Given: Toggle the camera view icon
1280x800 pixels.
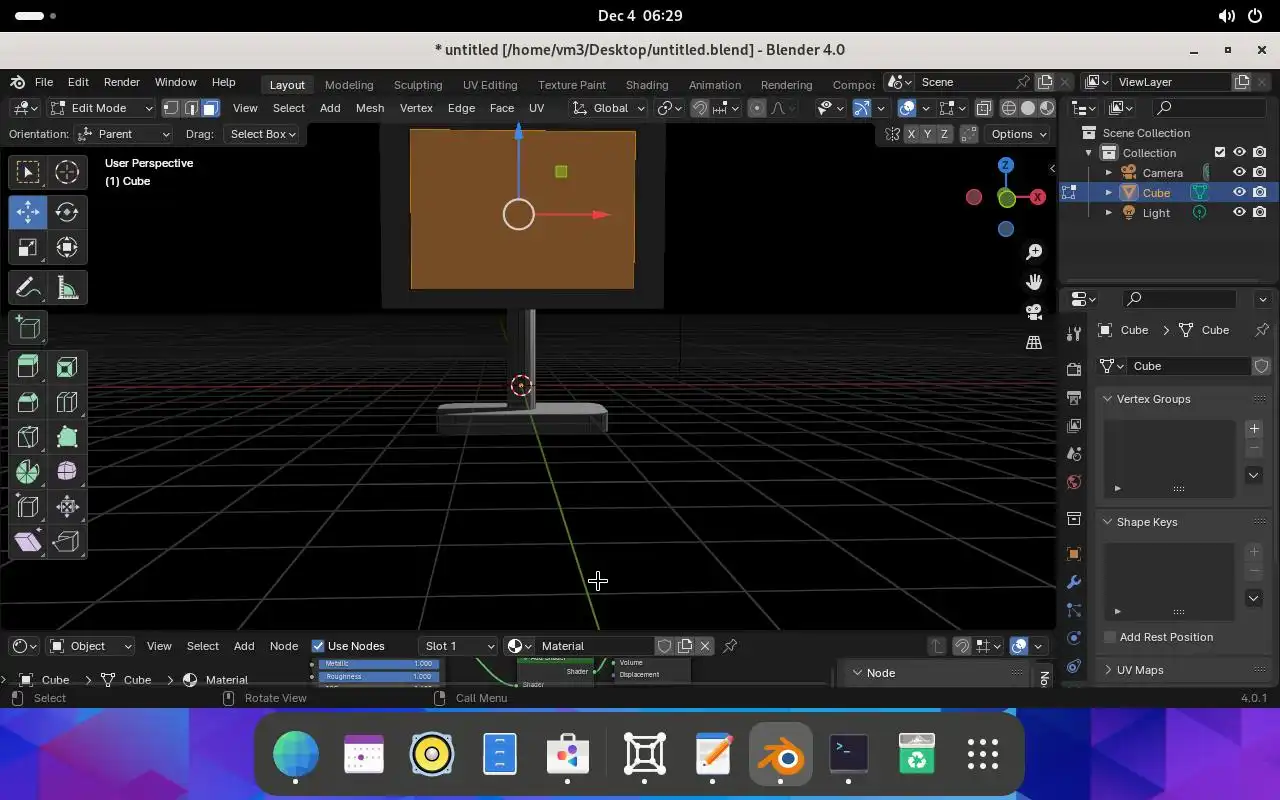Looking at the screenshot, I should [1034, 312].
